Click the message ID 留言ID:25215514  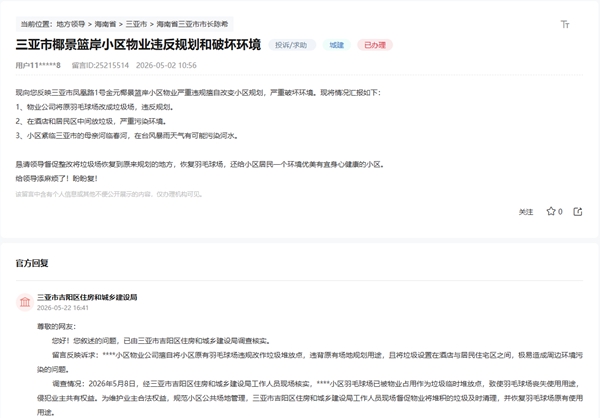pyautogui.click(x=100, y=65)
